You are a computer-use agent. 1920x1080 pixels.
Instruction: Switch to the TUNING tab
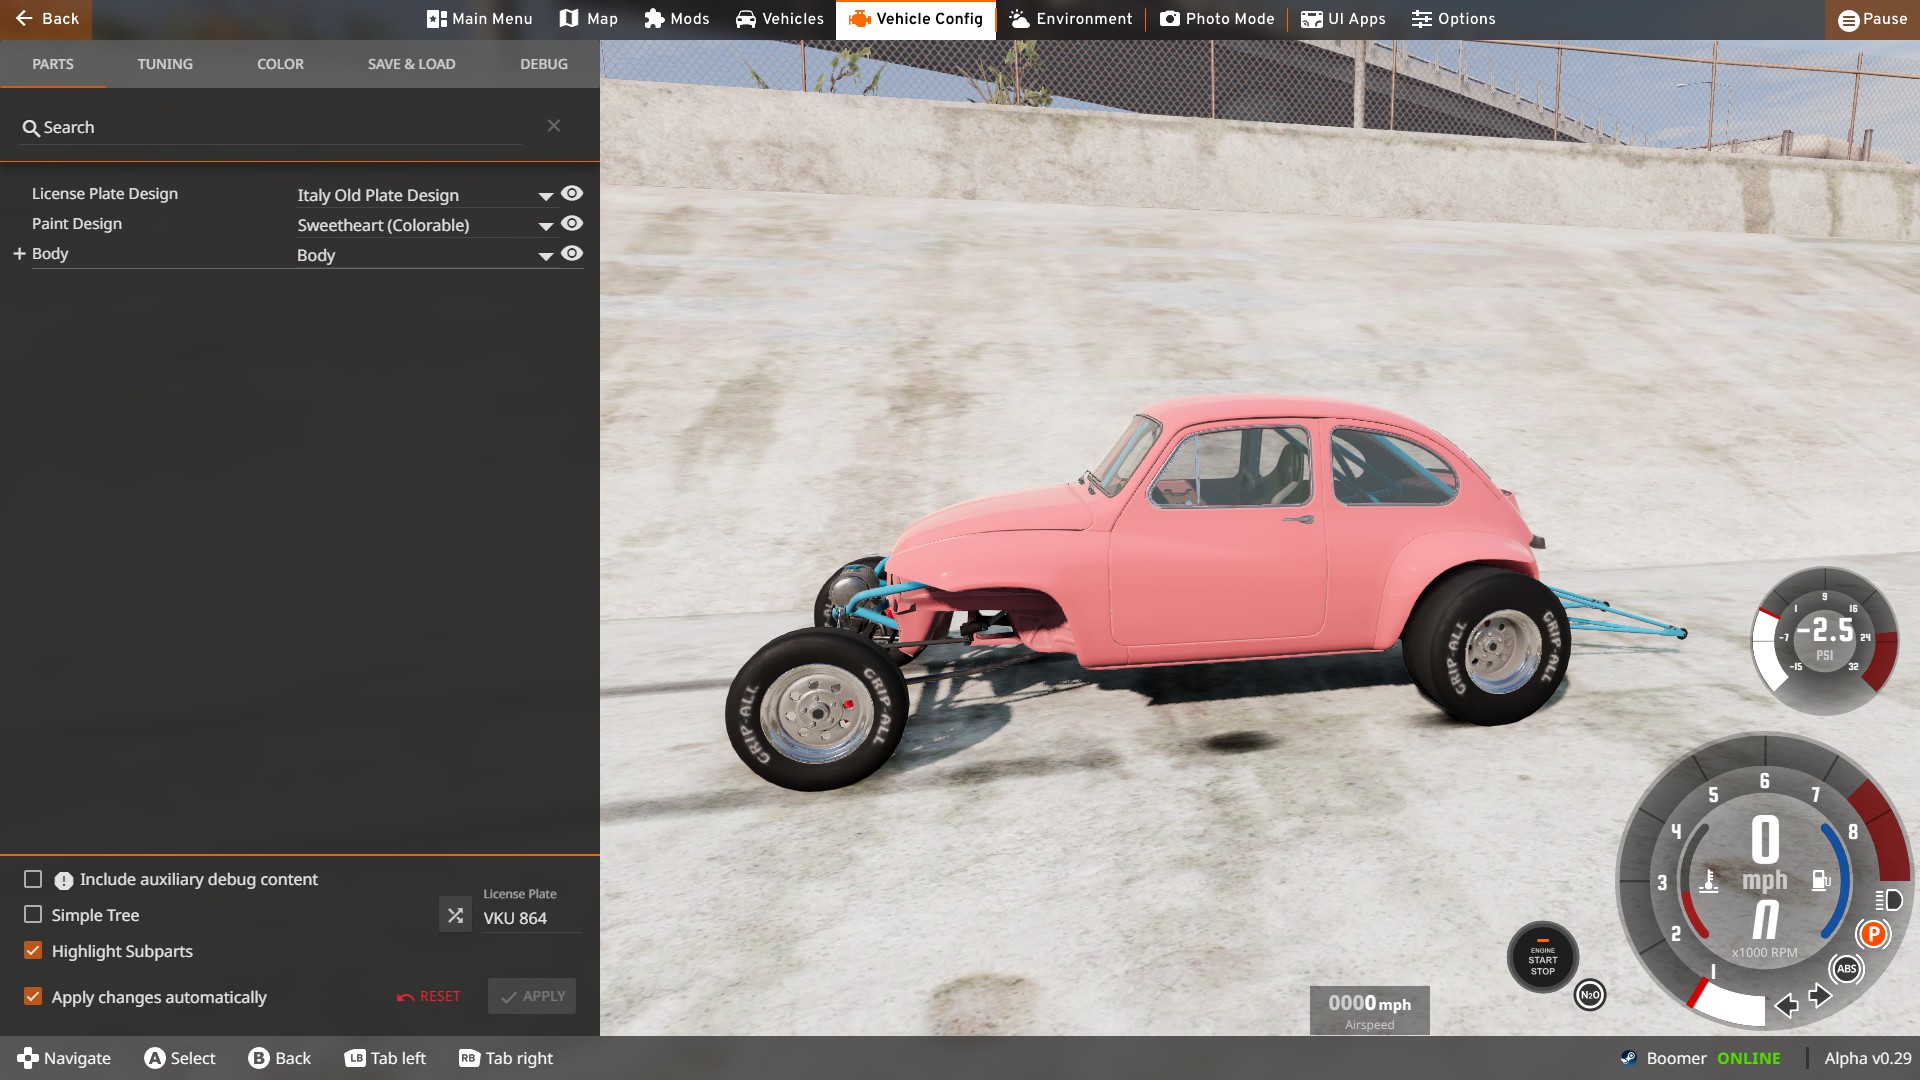pyautogui.click(x=165, y=64)
